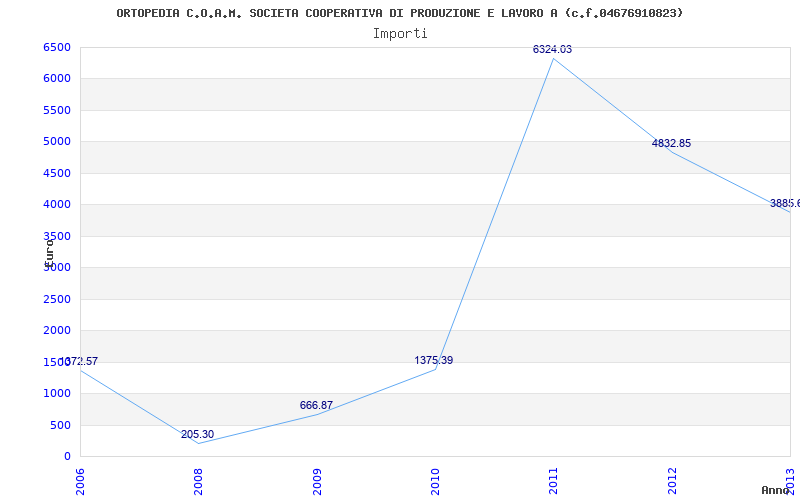Viewport: 800px width, 500px height.
Task: Click the 0 y-axis tick label
Action: pos(67,456)
